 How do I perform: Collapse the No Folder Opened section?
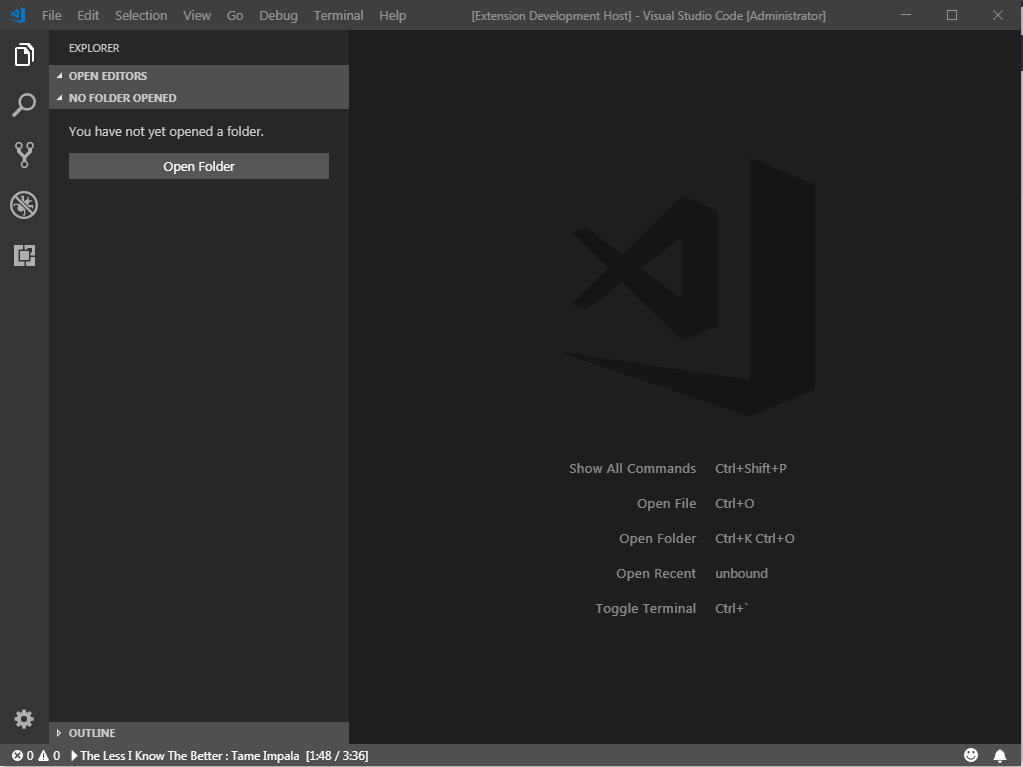198,98
